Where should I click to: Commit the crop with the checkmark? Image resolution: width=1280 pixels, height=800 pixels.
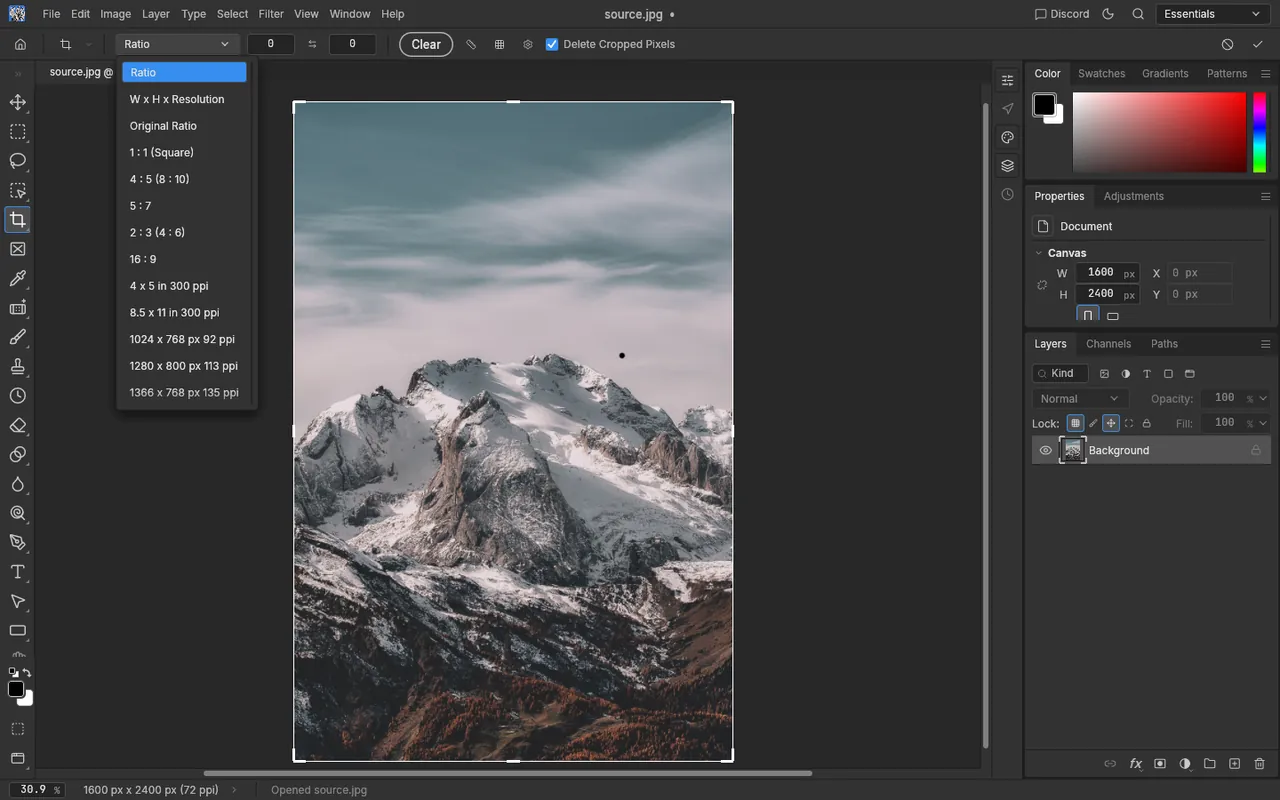[x=1258, y=45]
